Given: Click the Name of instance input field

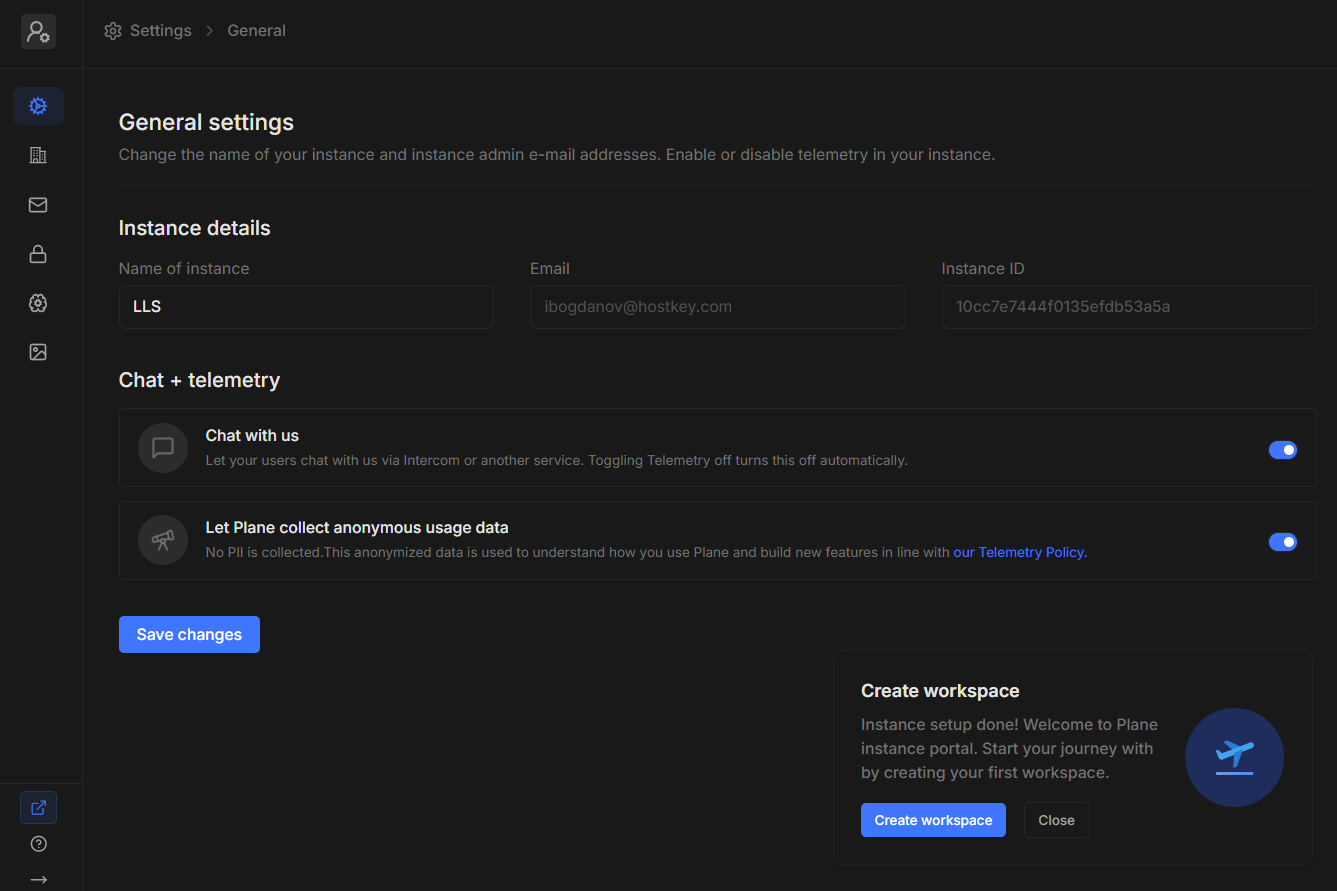Looking at the screenshot, I should click(306, 307).
